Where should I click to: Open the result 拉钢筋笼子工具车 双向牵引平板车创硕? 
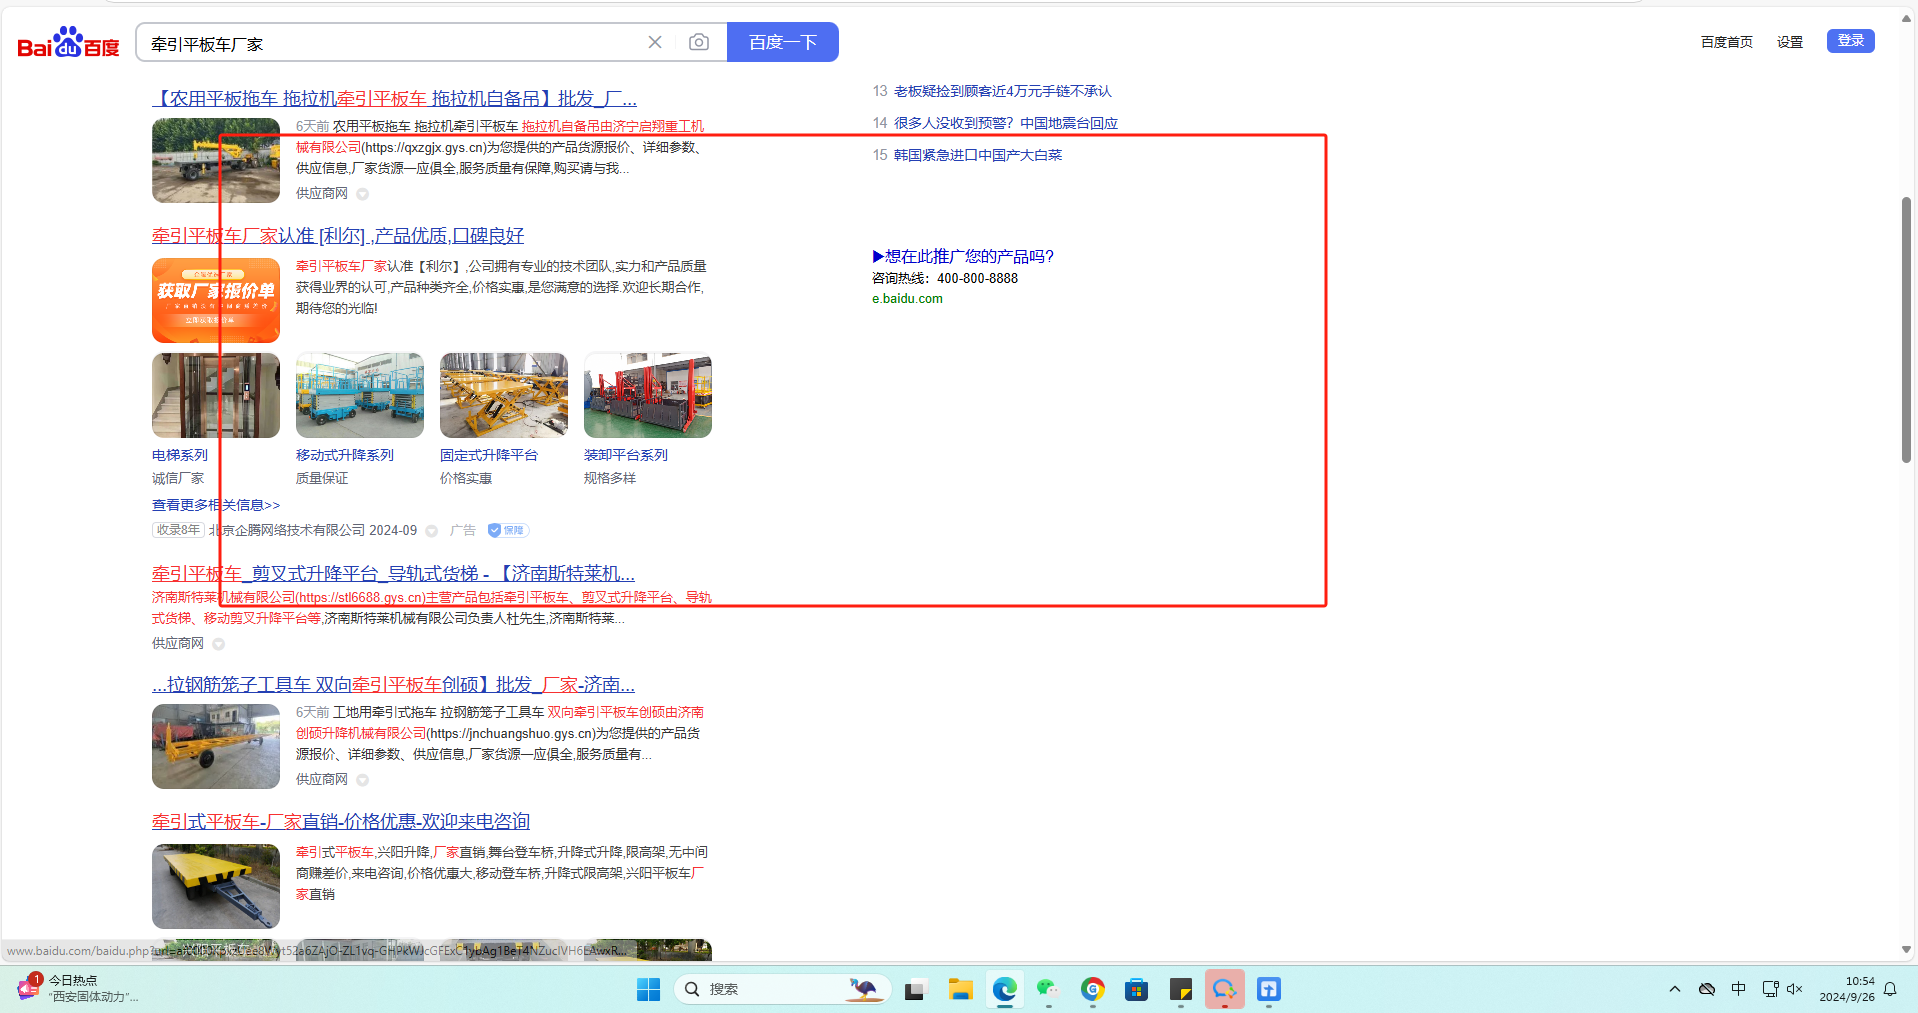(393, 684)
